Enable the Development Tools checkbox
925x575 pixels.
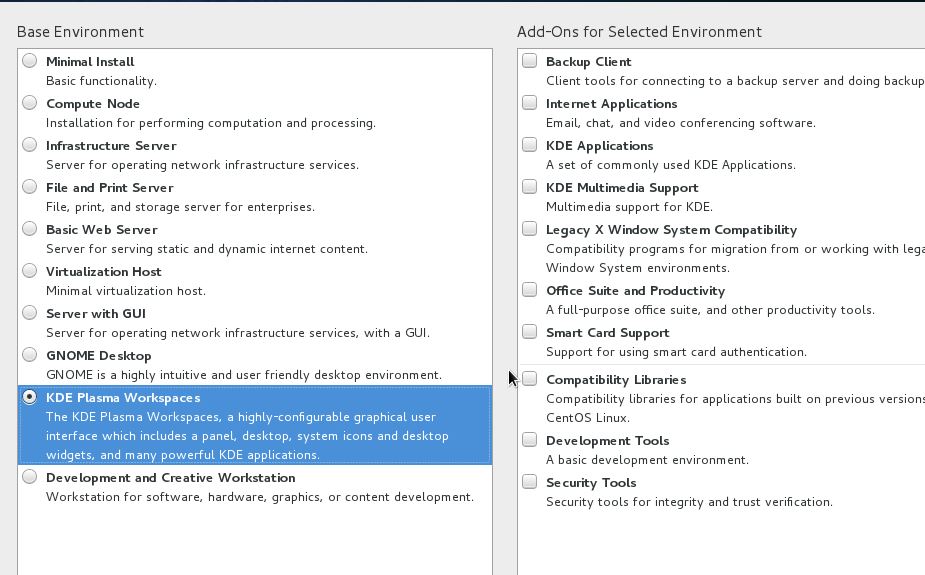pyautogui.click(x=529, y=440)
